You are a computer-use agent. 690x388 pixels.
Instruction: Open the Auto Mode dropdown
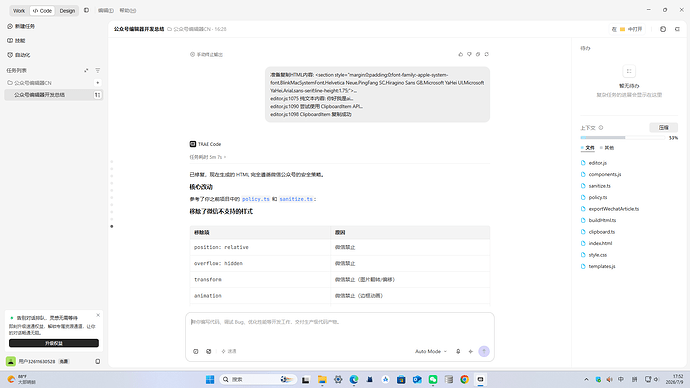pos(430,351)
